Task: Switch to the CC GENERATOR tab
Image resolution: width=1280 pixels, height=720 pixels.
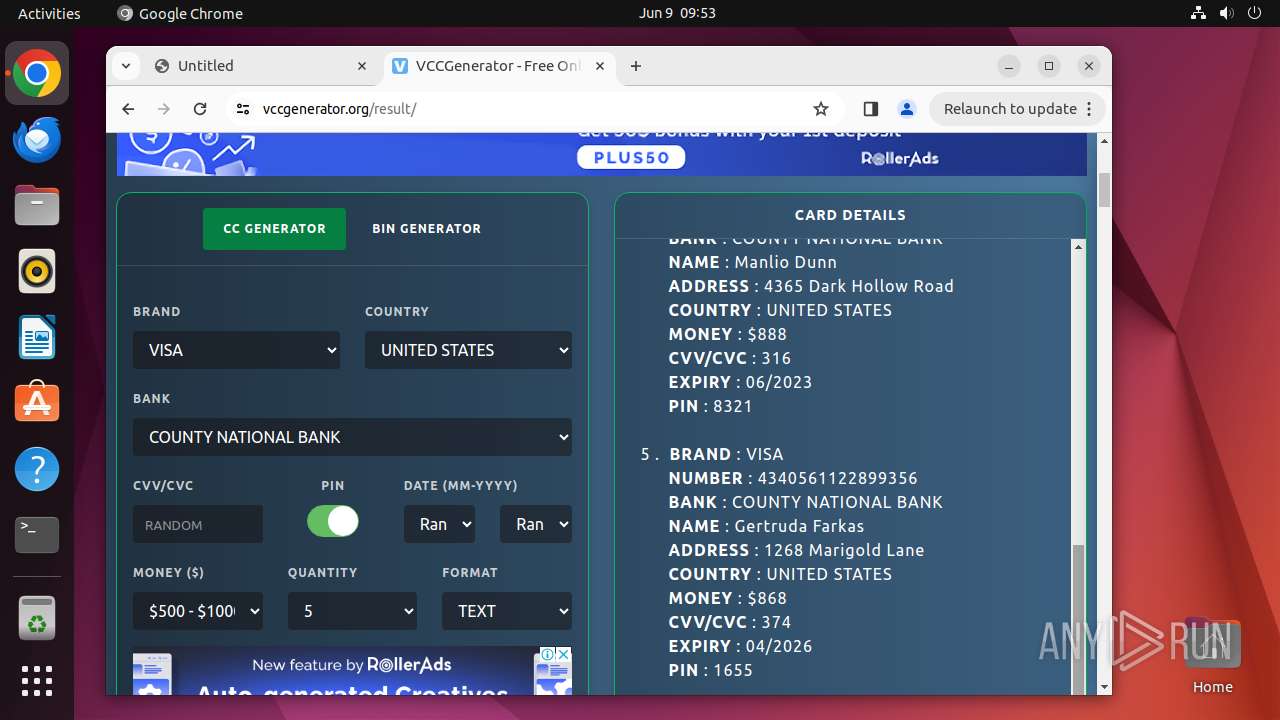Action: (274, 229)
